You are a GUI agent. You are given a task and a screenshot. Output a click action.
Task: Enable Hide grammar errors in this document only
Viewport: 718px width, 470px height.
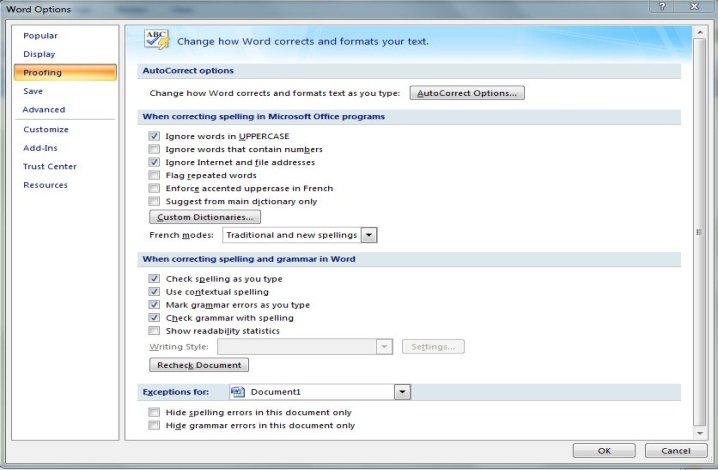click(154, 425)
